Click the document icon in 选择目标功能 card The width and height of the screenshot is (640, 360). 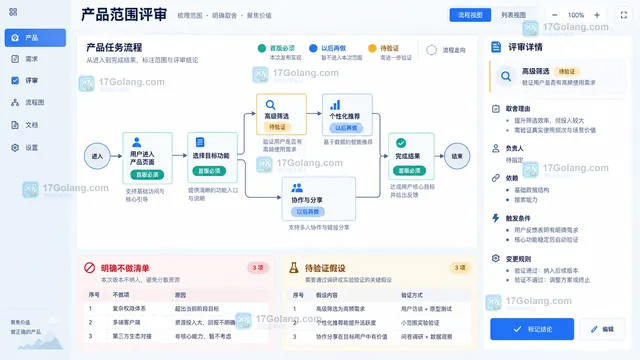[x=200, y=142]
